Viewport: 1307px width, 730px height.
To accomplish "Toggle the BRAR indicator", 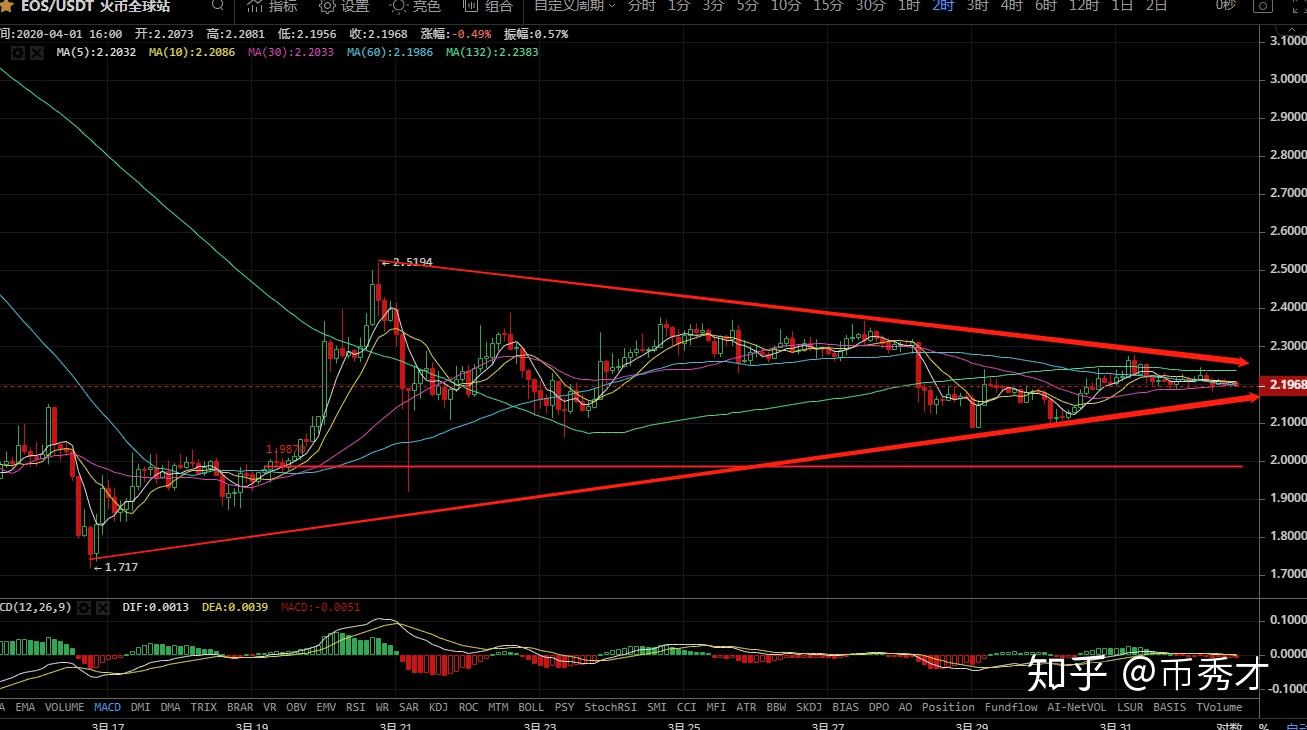I will click(x=240, y=707).
